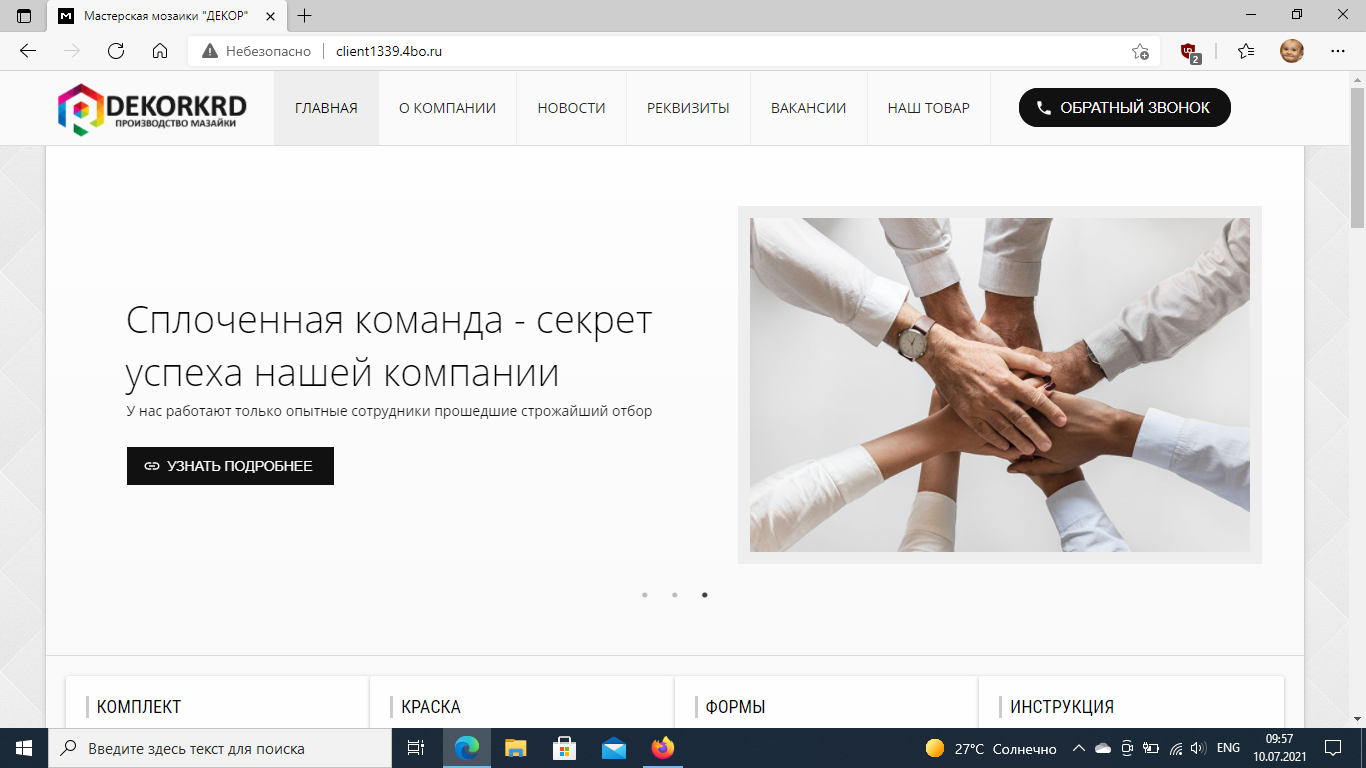The width and height of the screenshot is (1366, 768).
Task: Open File Explorer from the taskbar
Action: click(x=515, y=748)
